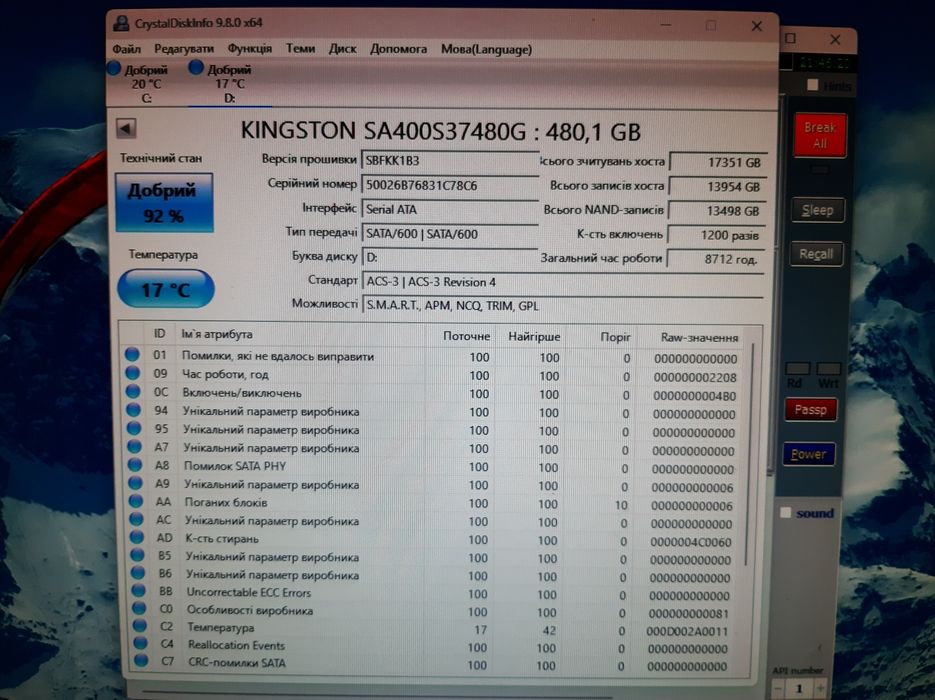
Task: Click status circle for attribute C0
Action: click(140, 608)
